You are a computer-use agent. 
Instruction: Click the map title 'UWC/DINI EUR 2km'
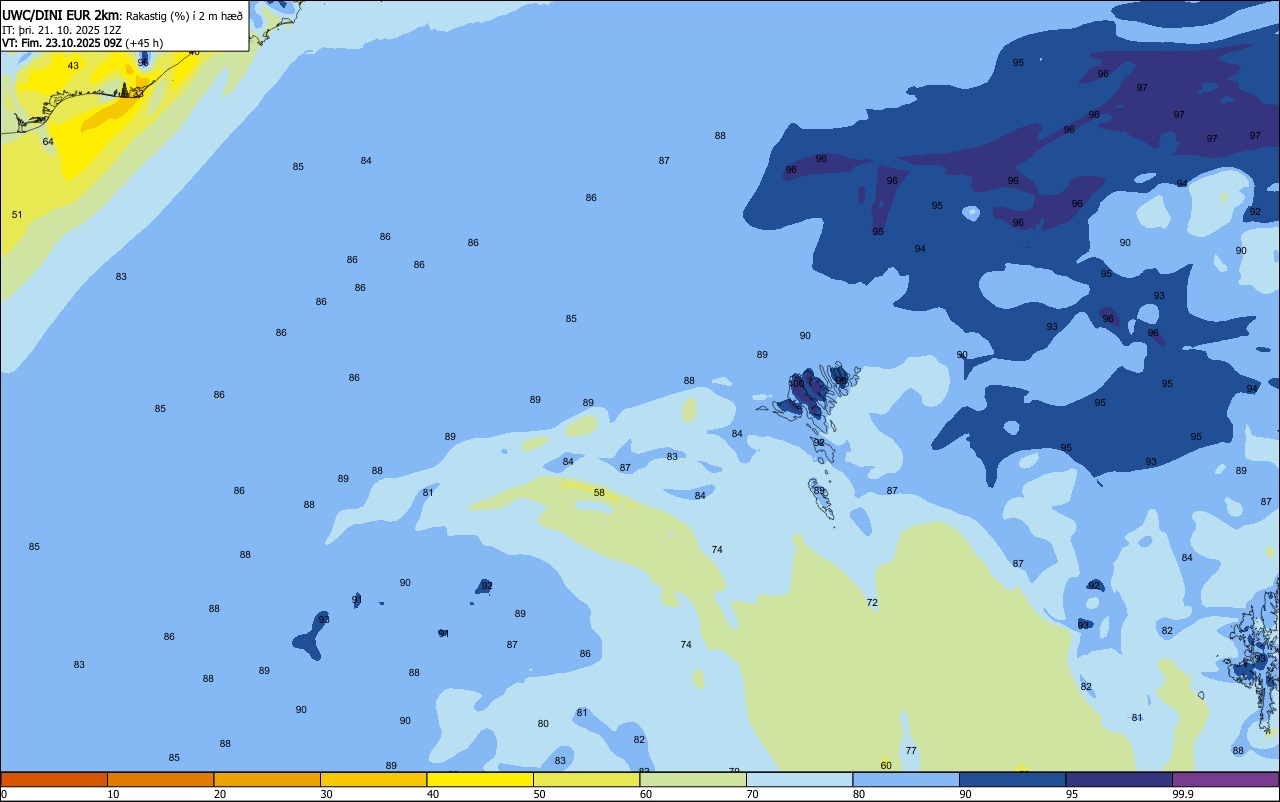(61, 15)
